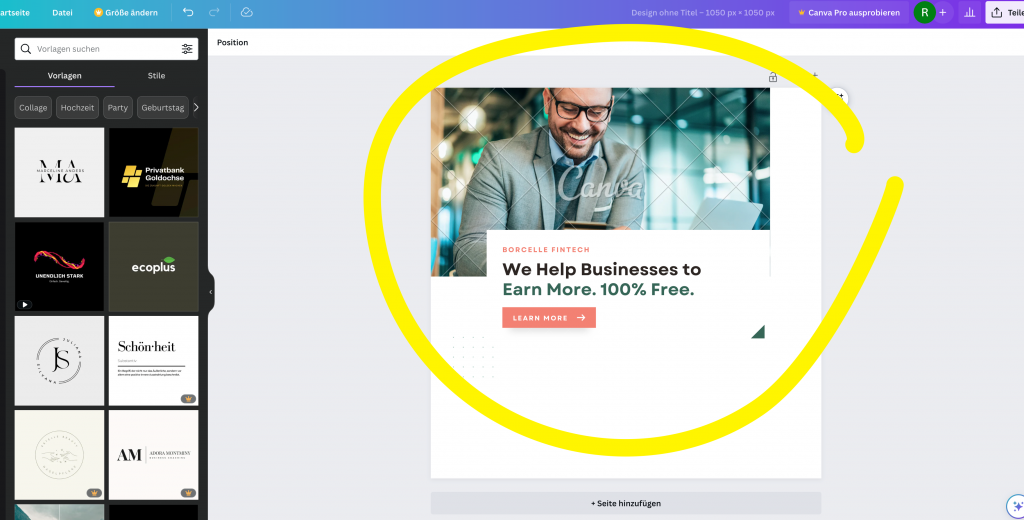1024x520 pixels.
Task: Click the lock page icon above canvas
Action: [773, 77]
